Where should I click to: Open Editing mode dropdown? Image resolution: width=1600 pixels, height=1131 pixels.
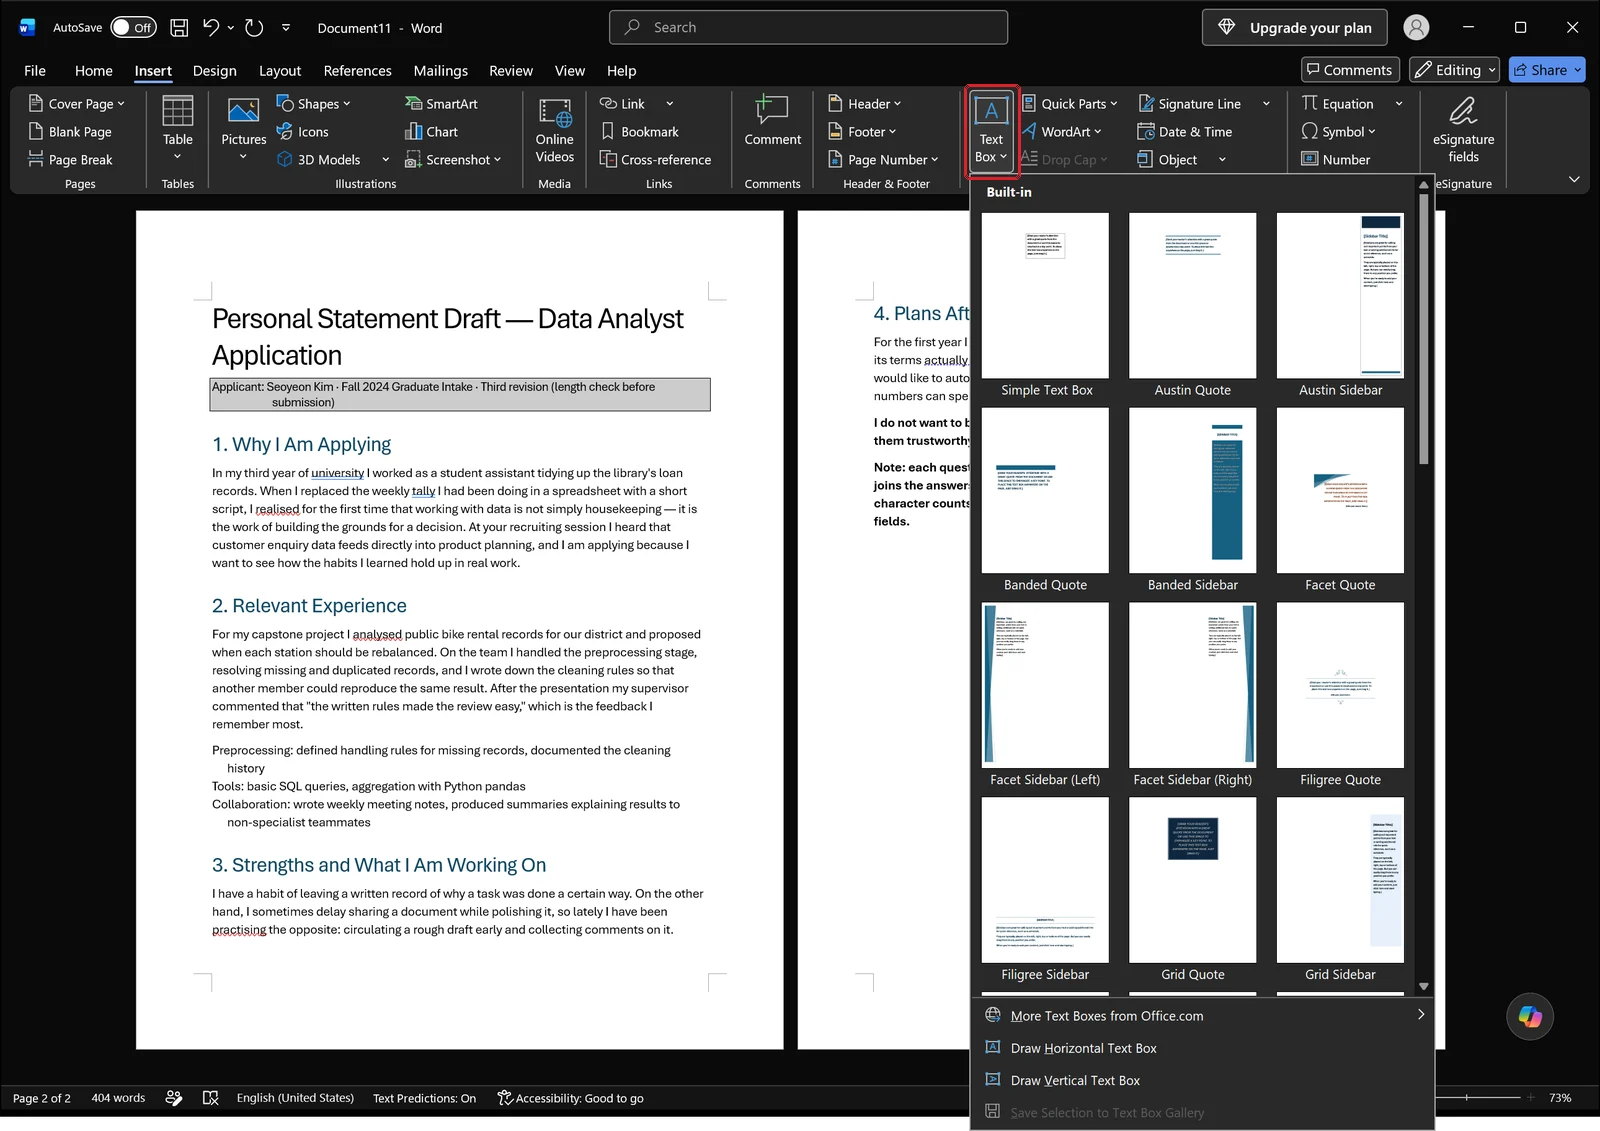pyautogui.click(x=1455, y=70)
